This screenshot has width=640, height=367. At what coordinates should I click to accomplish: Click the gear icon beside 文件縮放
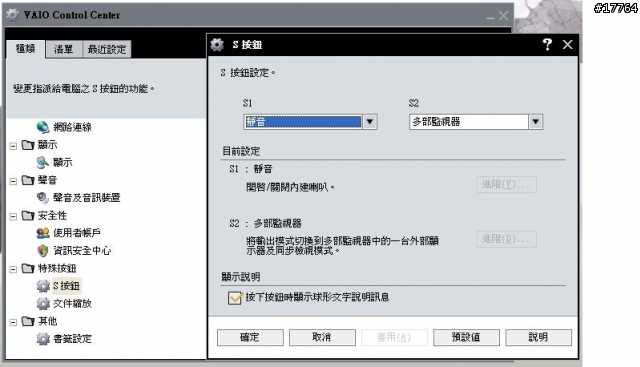click(43, 303)
